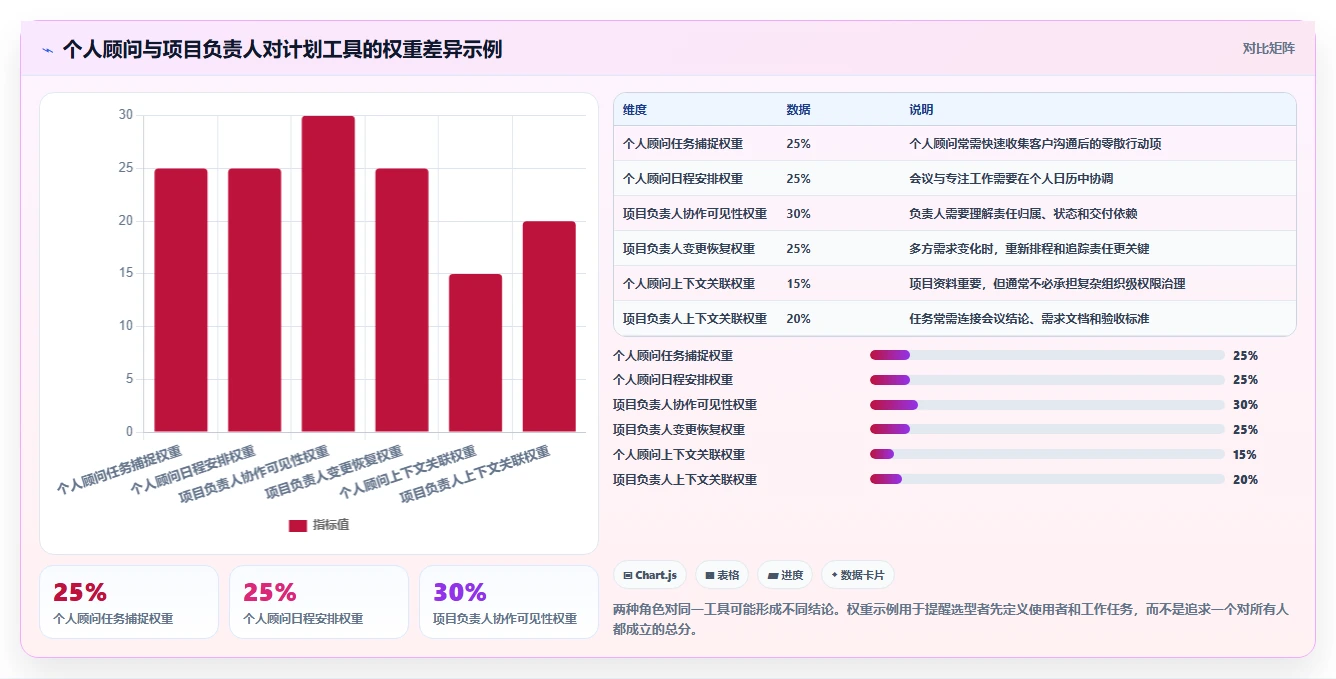Open the 项目负责人协作可见性权重 30% stat card

coord(509,602)
